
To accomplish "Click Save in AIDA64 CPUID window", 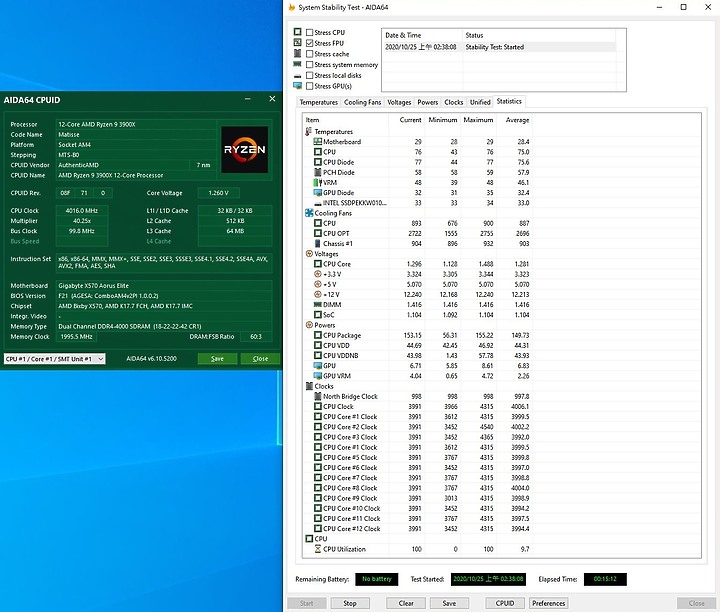I will pyautogui.click(x=217, y=359).
